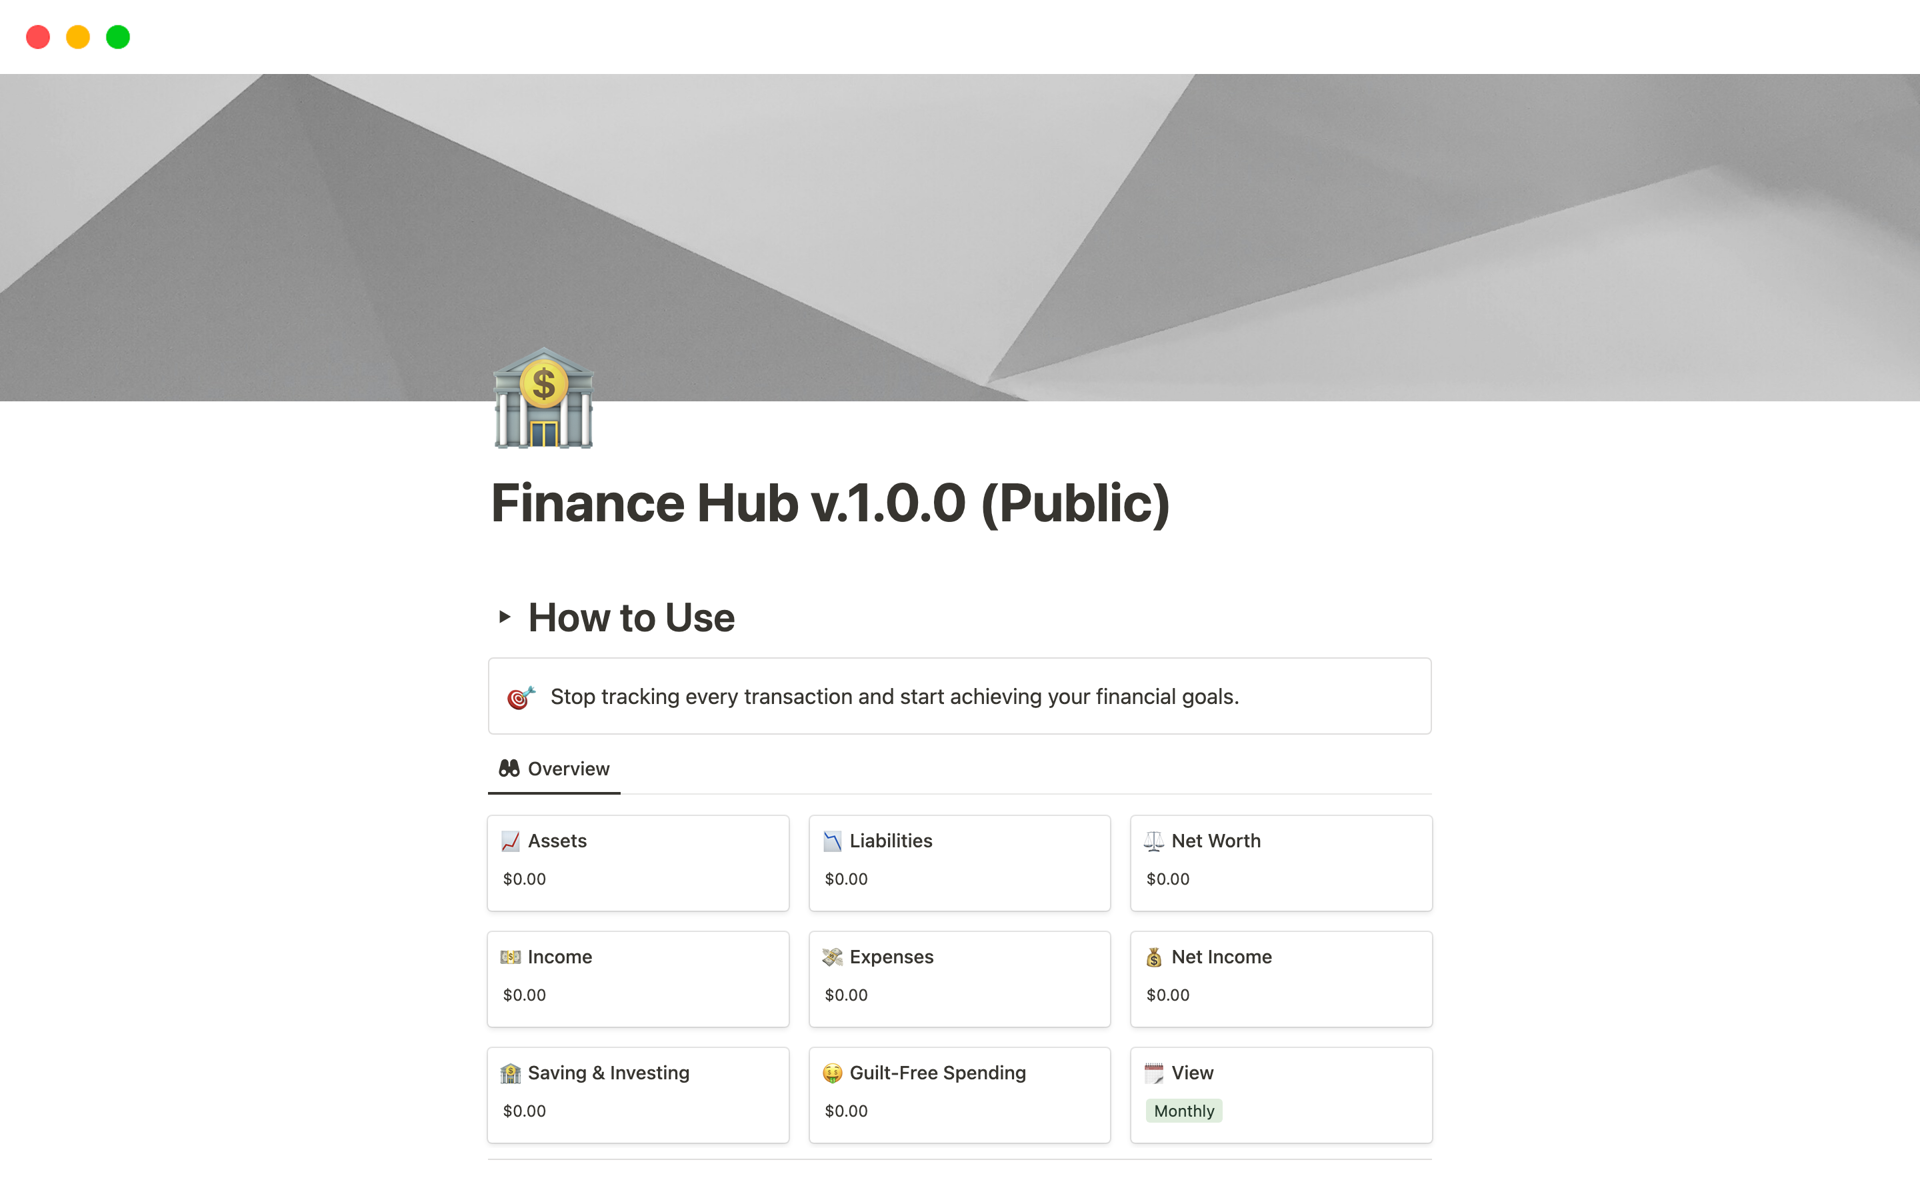Click the Finance Hub bank building icon
The height and width of the screenshot is (1200, 1920).
pos(546,401)
